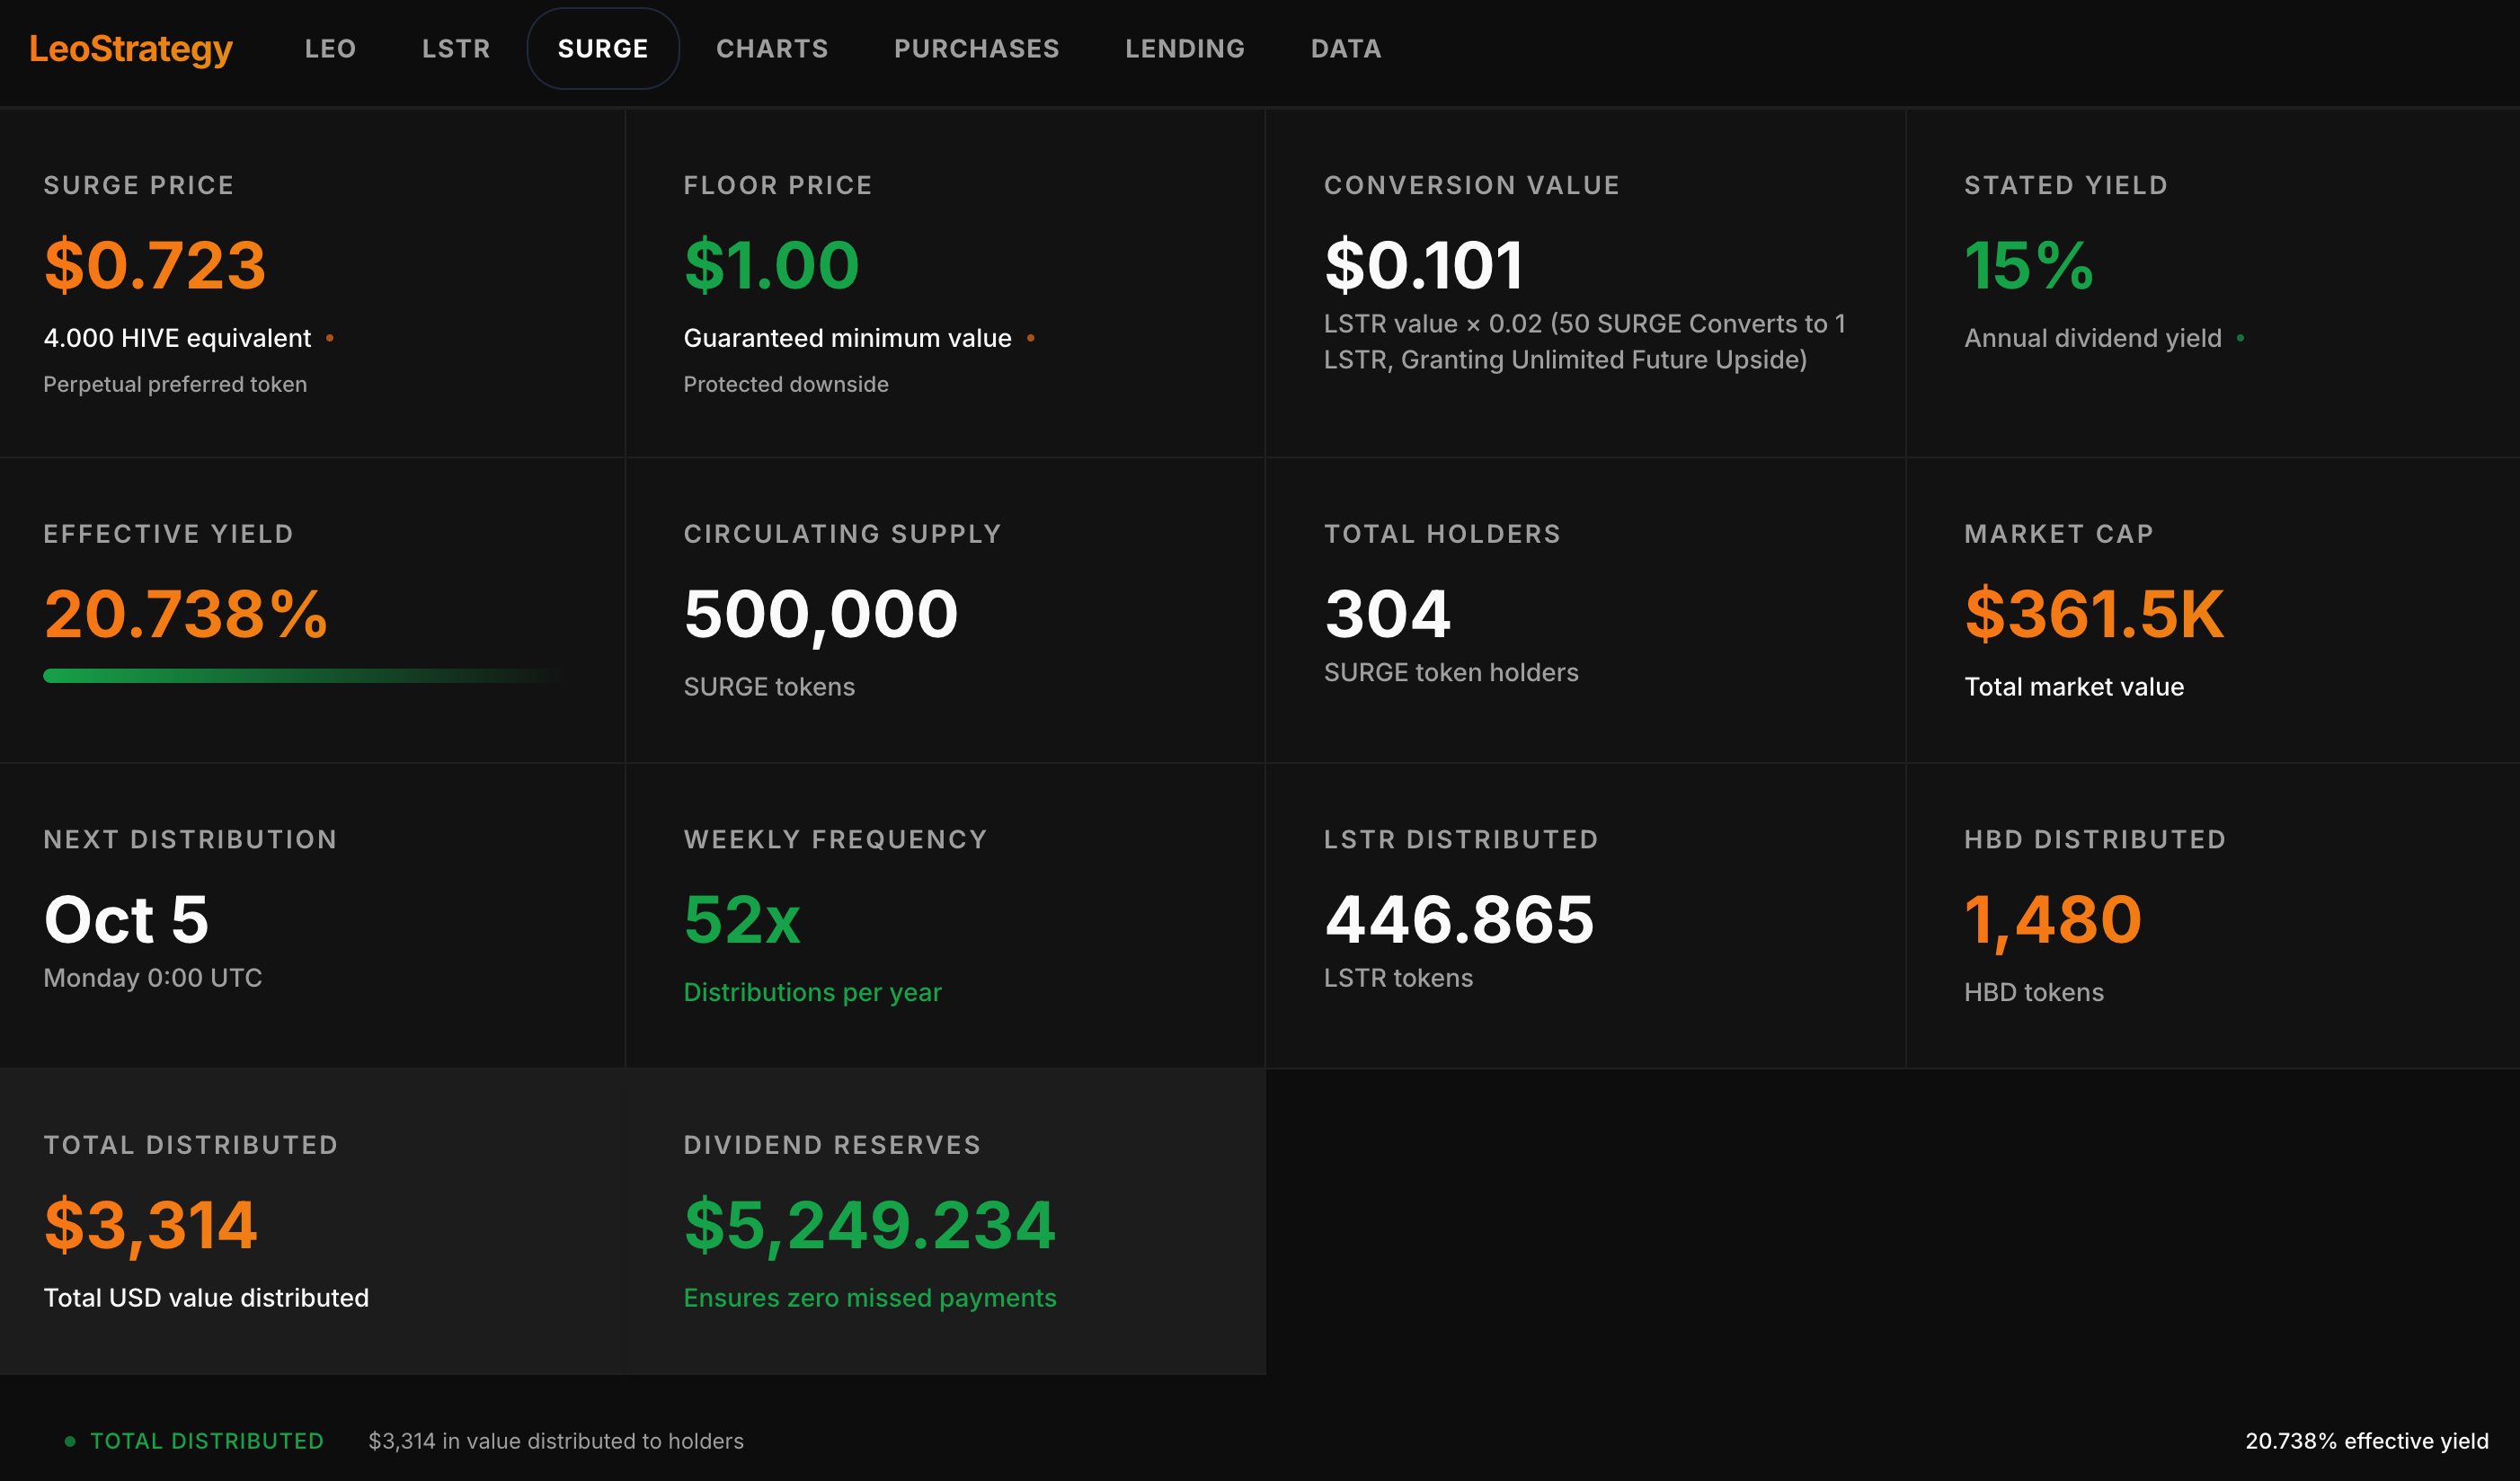Click the LeoStrategy logo
Viewport: 2520px width, 1481px height.
(x=130, y=48)
